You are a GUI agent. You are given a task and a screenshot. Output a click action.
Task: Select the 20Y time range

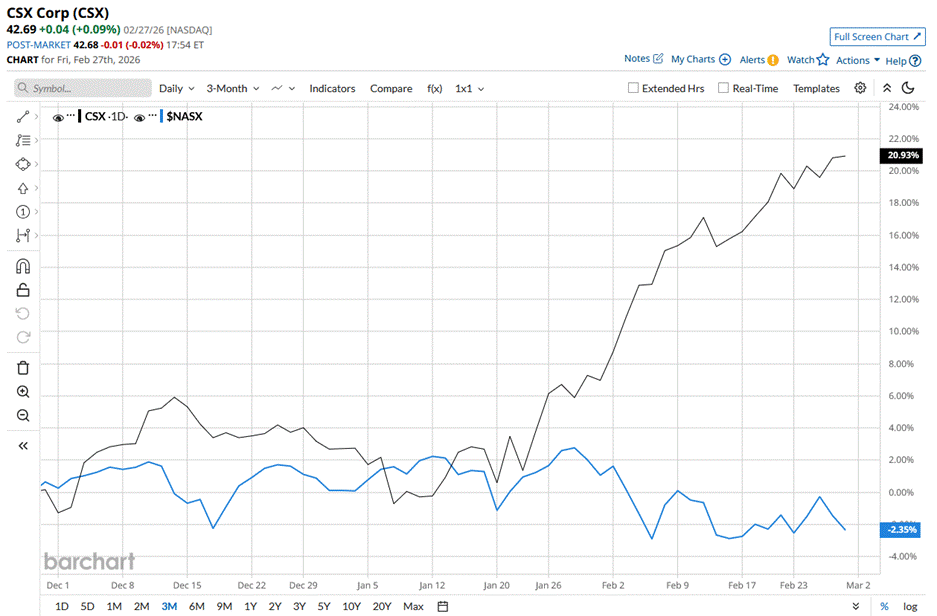(382, 606)
